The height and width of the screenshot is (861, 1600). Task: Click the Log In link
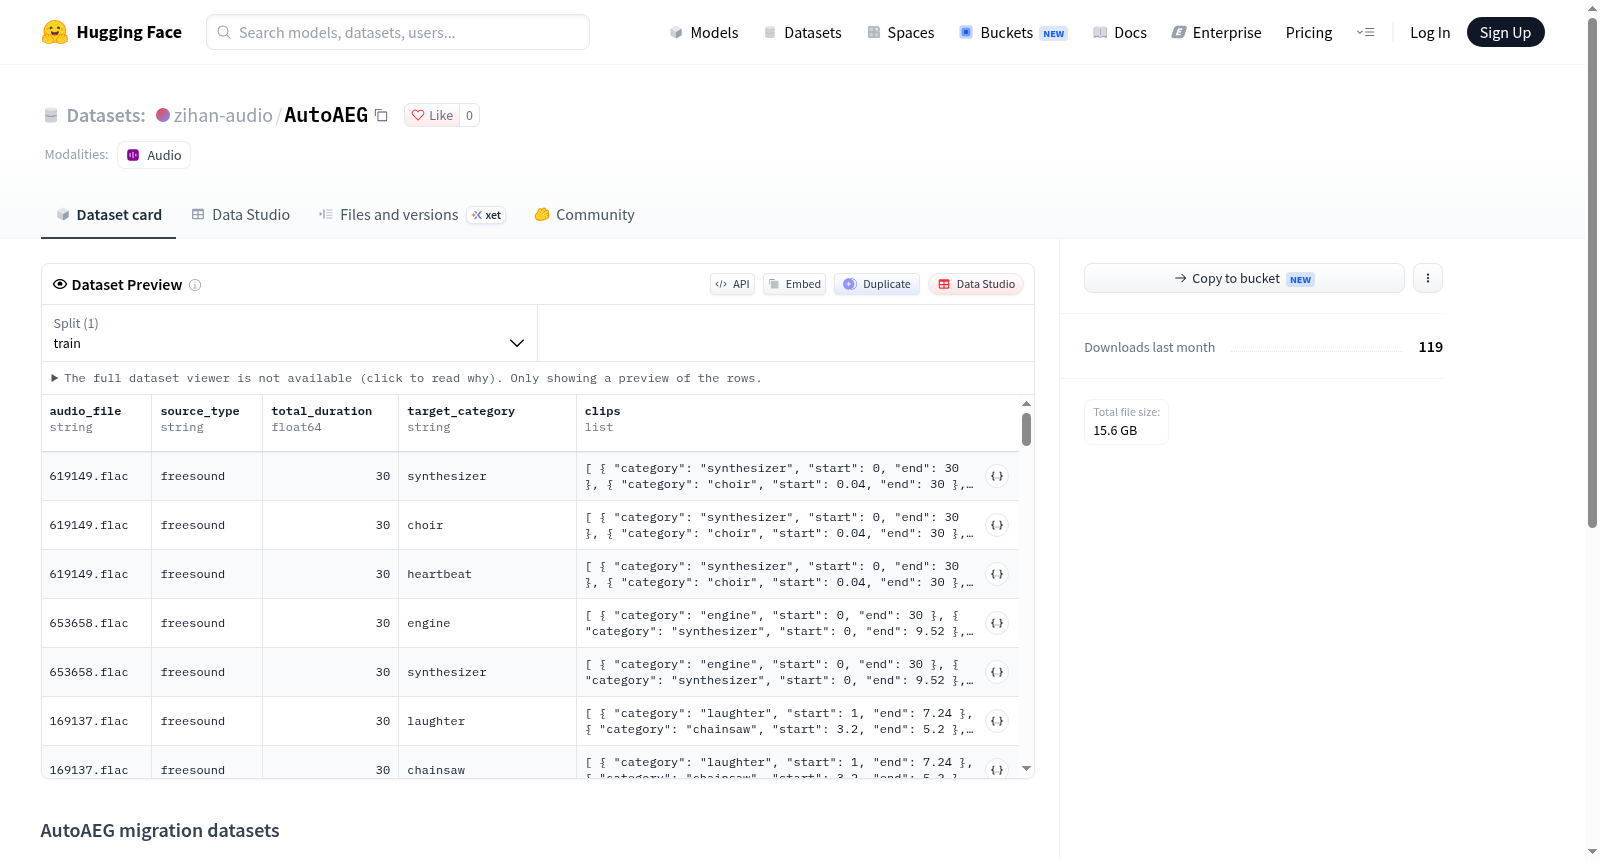tap(1430, 32)
